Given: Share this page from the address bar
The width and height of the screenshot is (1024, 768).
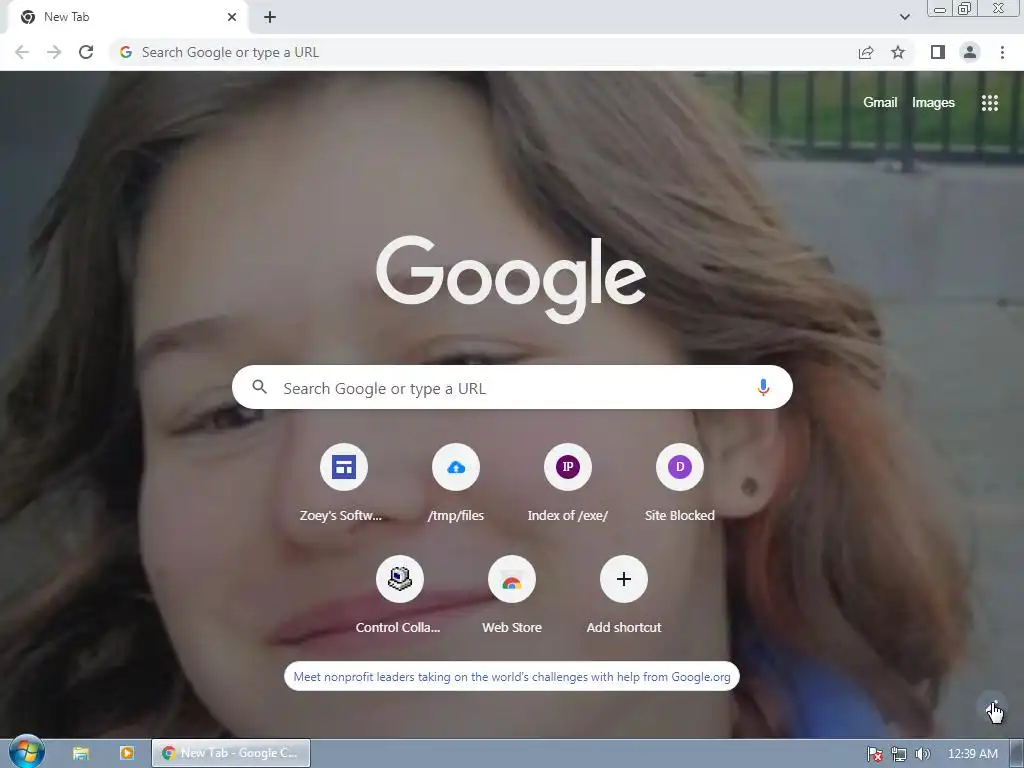Looking at the screenshot, I should pos(866,52).
